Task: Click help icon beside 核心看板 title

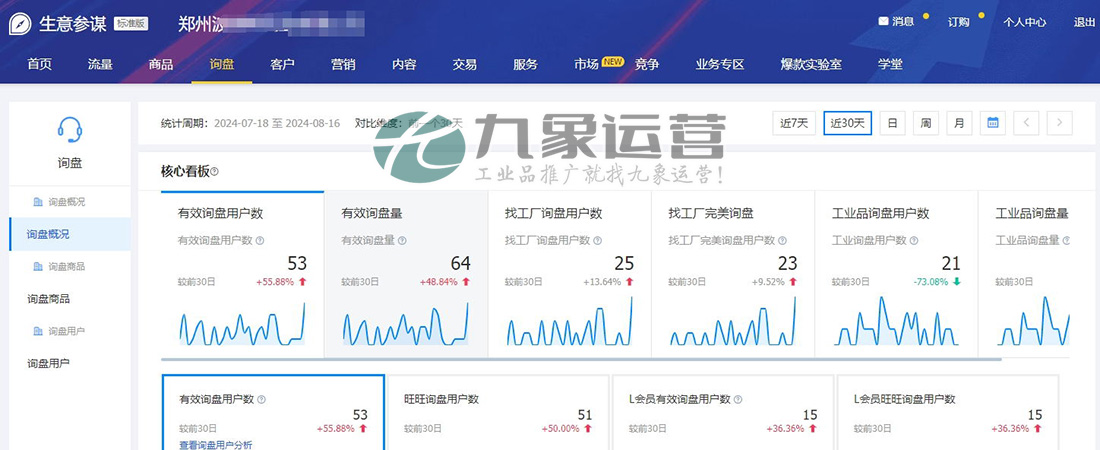Action: pyautogui.click(x=215, y=172)
